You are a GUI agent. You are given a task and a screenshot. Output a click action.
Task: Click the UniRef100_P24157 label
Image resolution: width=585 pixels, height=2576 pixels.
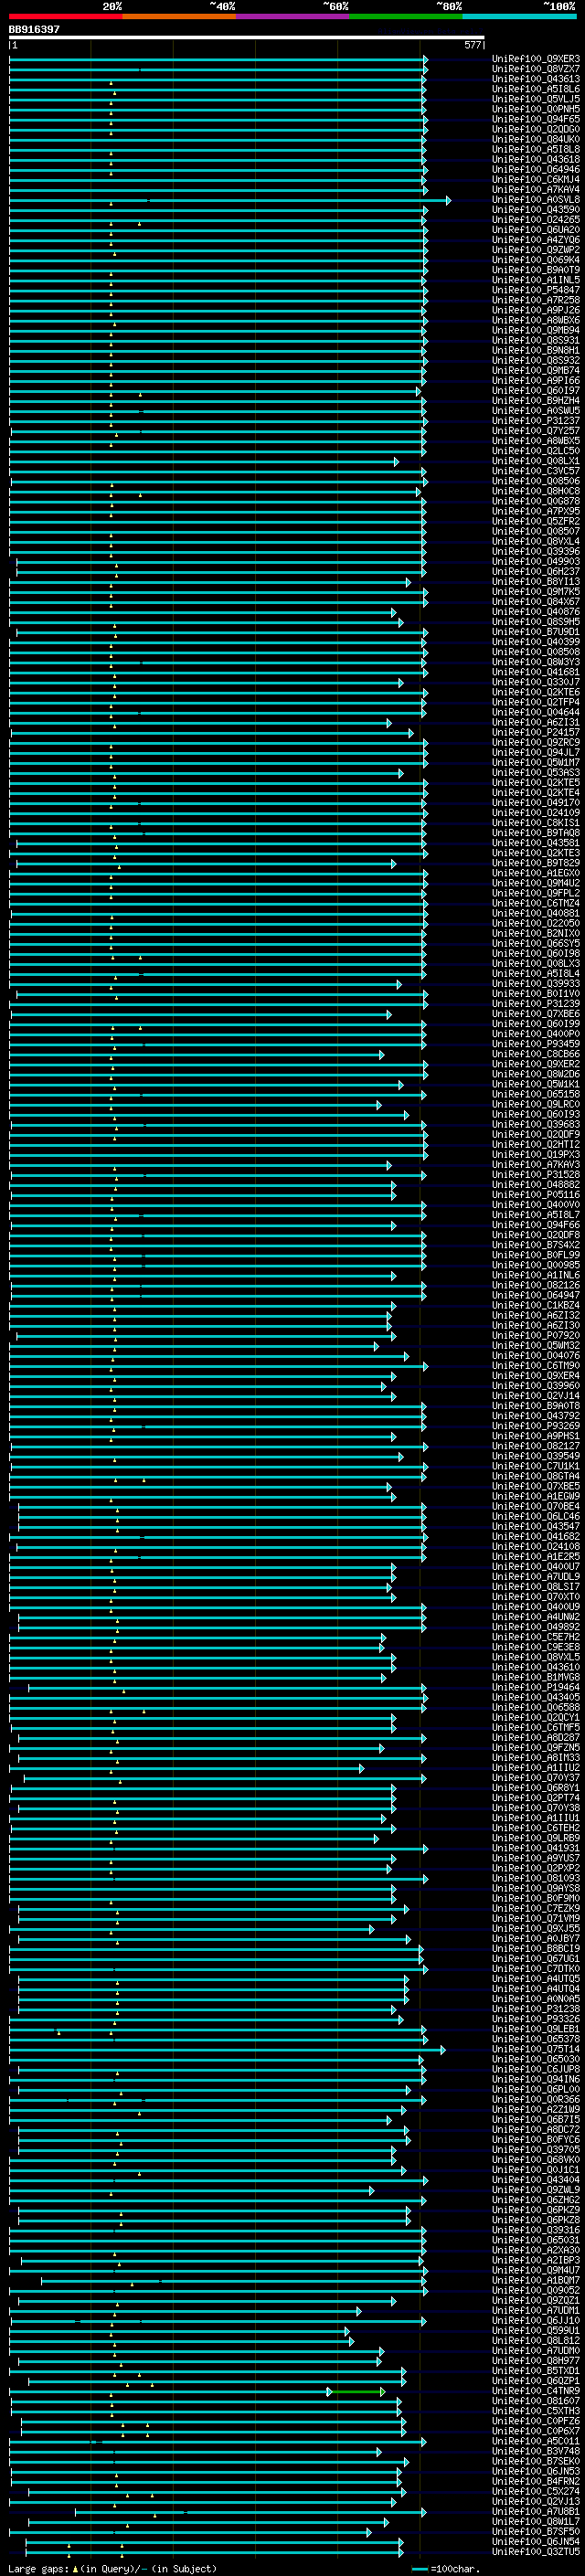point(536,733)
